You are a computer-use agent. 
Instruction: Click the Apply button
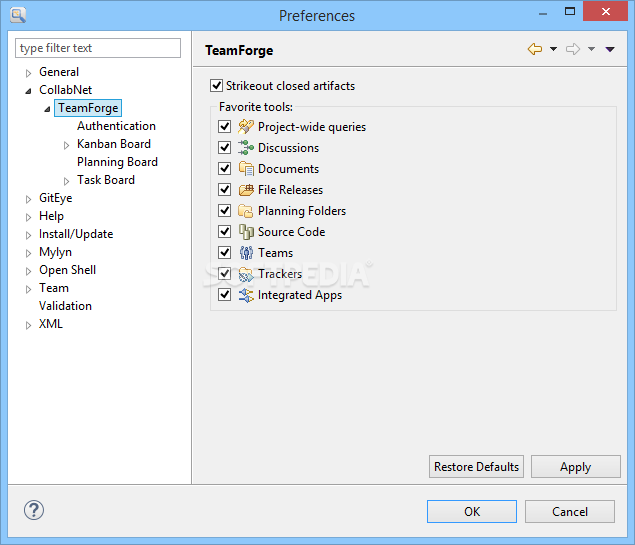(x=575, y=466)
